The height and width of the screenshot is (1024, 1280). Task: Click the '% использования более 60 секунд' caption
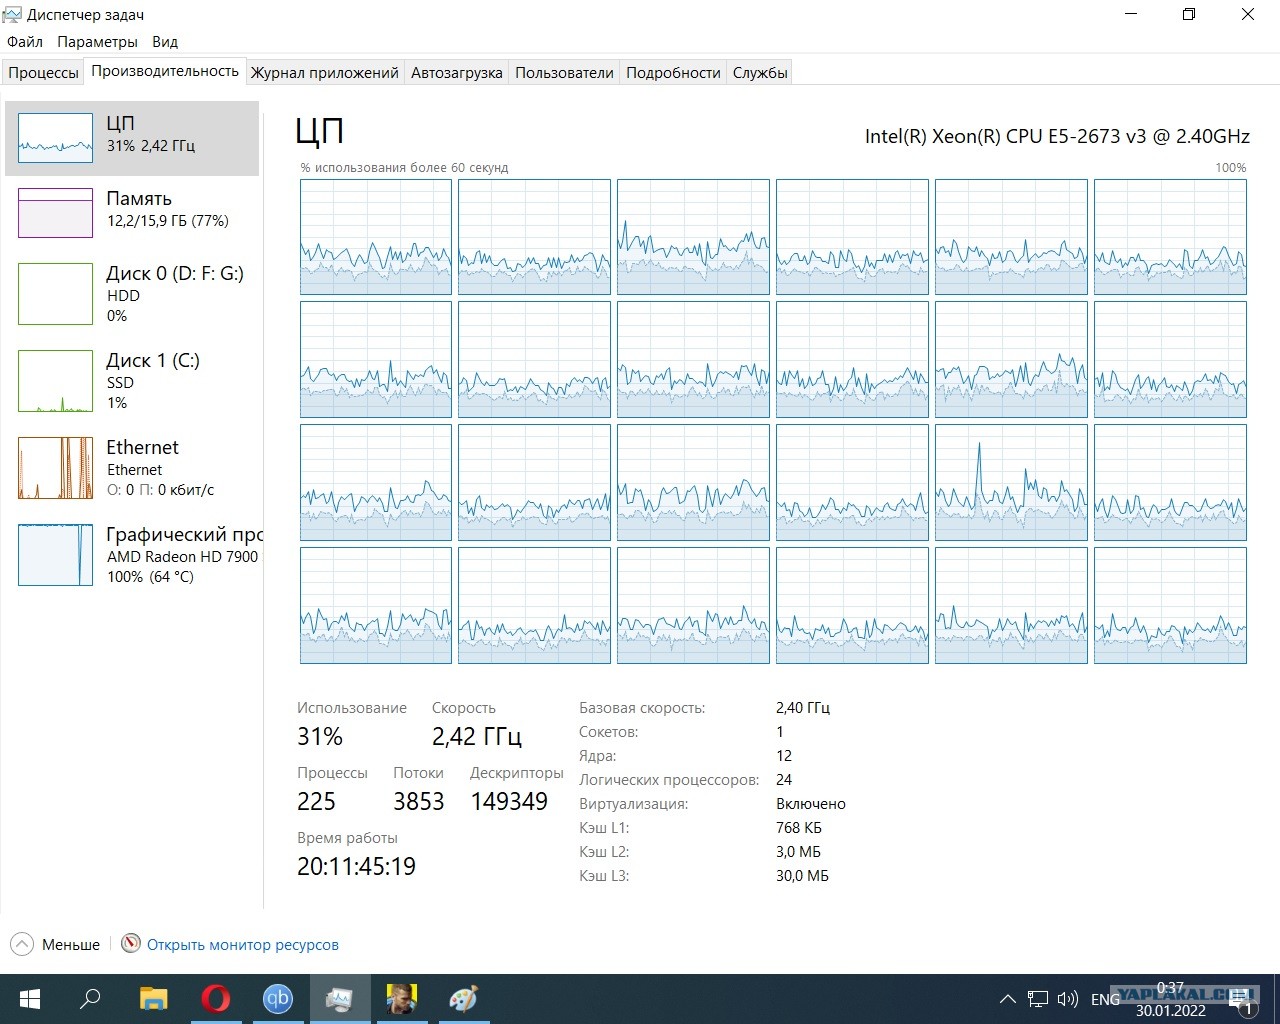[404, 168]
